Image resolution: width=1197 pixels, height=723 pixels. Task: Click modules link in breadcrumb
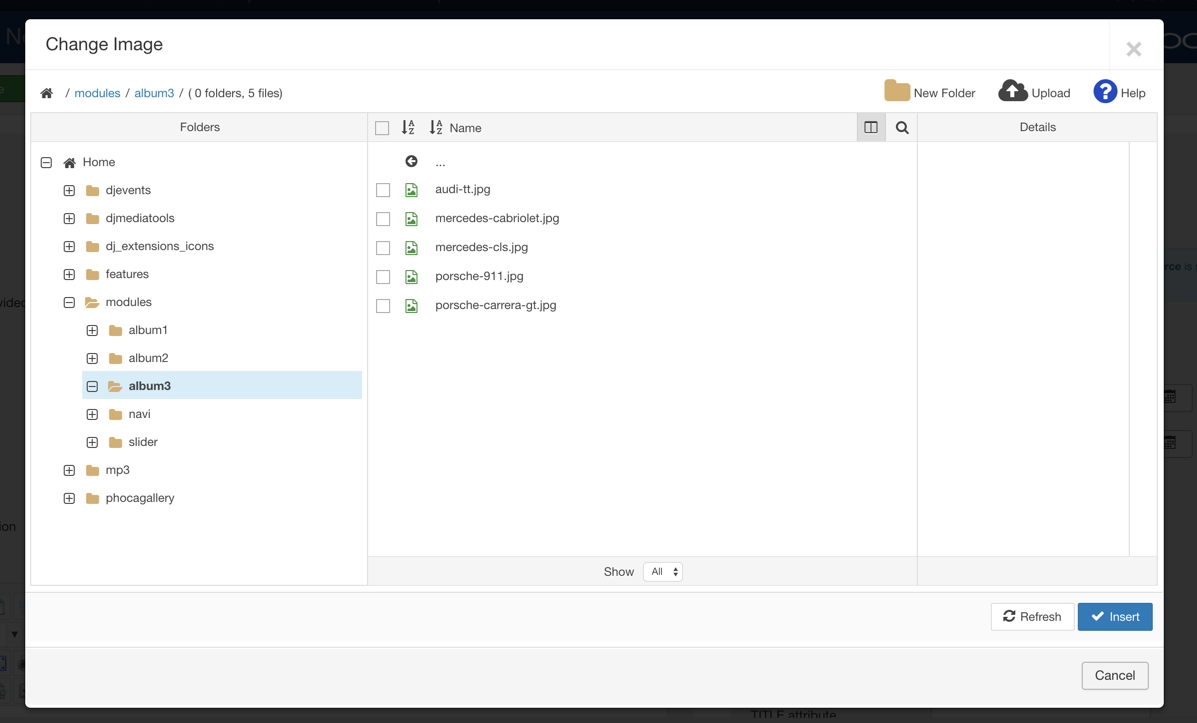point(97,93)
